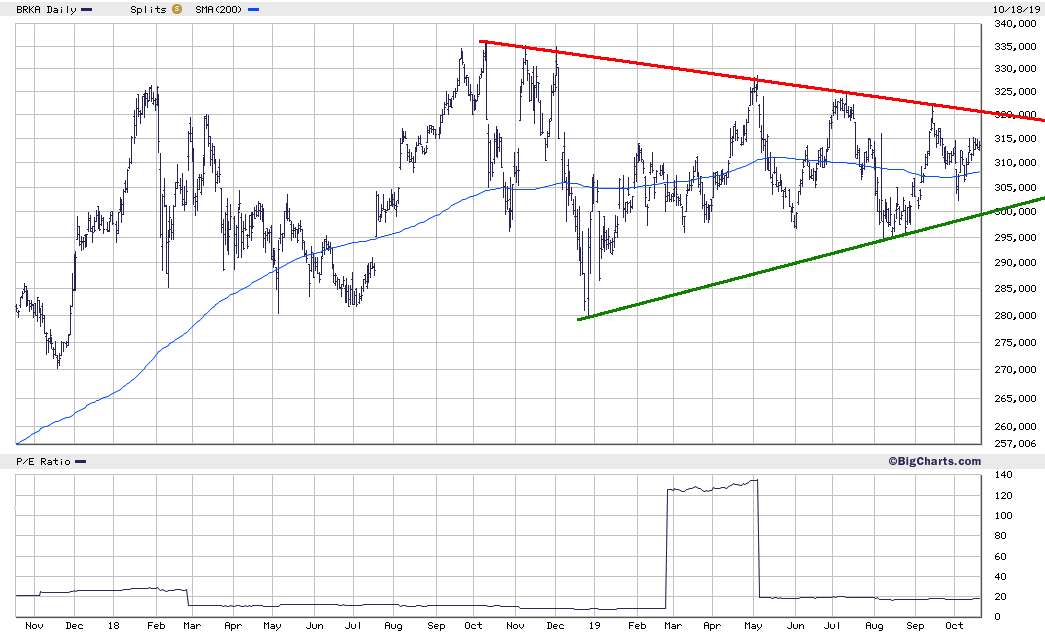Click the SMA(200) legend text
Viewport: 1045px width, 635px height.
coord(219,10)
